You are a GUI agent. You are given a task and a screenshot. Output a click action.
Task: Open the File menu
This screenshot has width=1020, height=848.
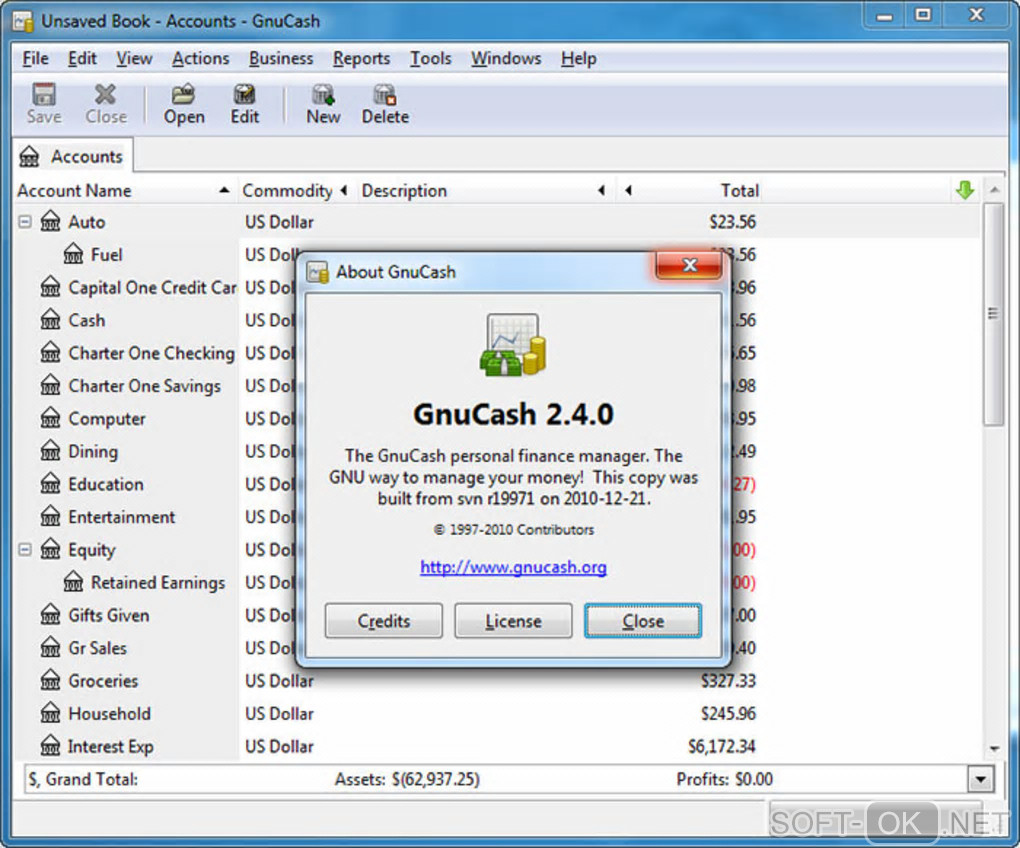pyautogui.click(x=35, y=59)
